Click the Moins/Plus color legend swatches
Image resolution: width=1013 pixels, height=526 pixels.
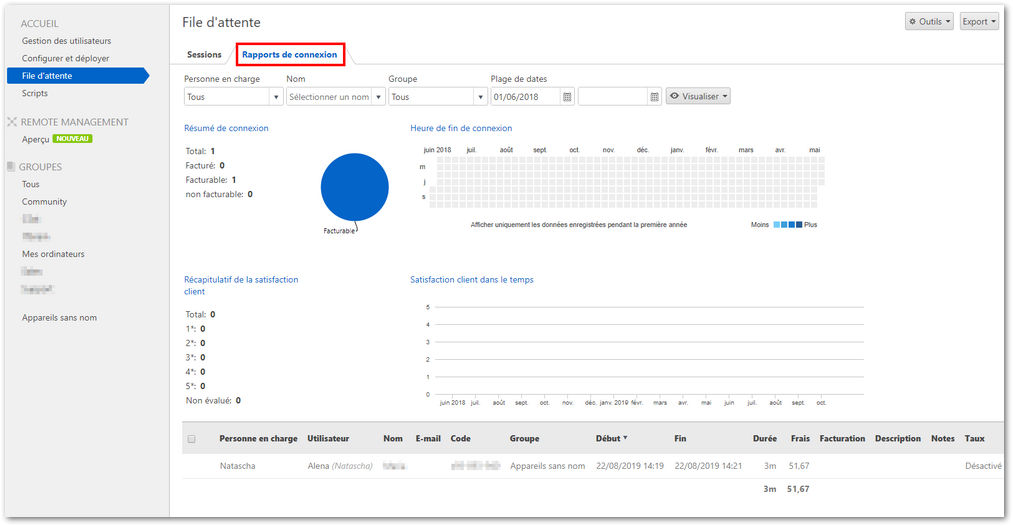coord(788,225)
